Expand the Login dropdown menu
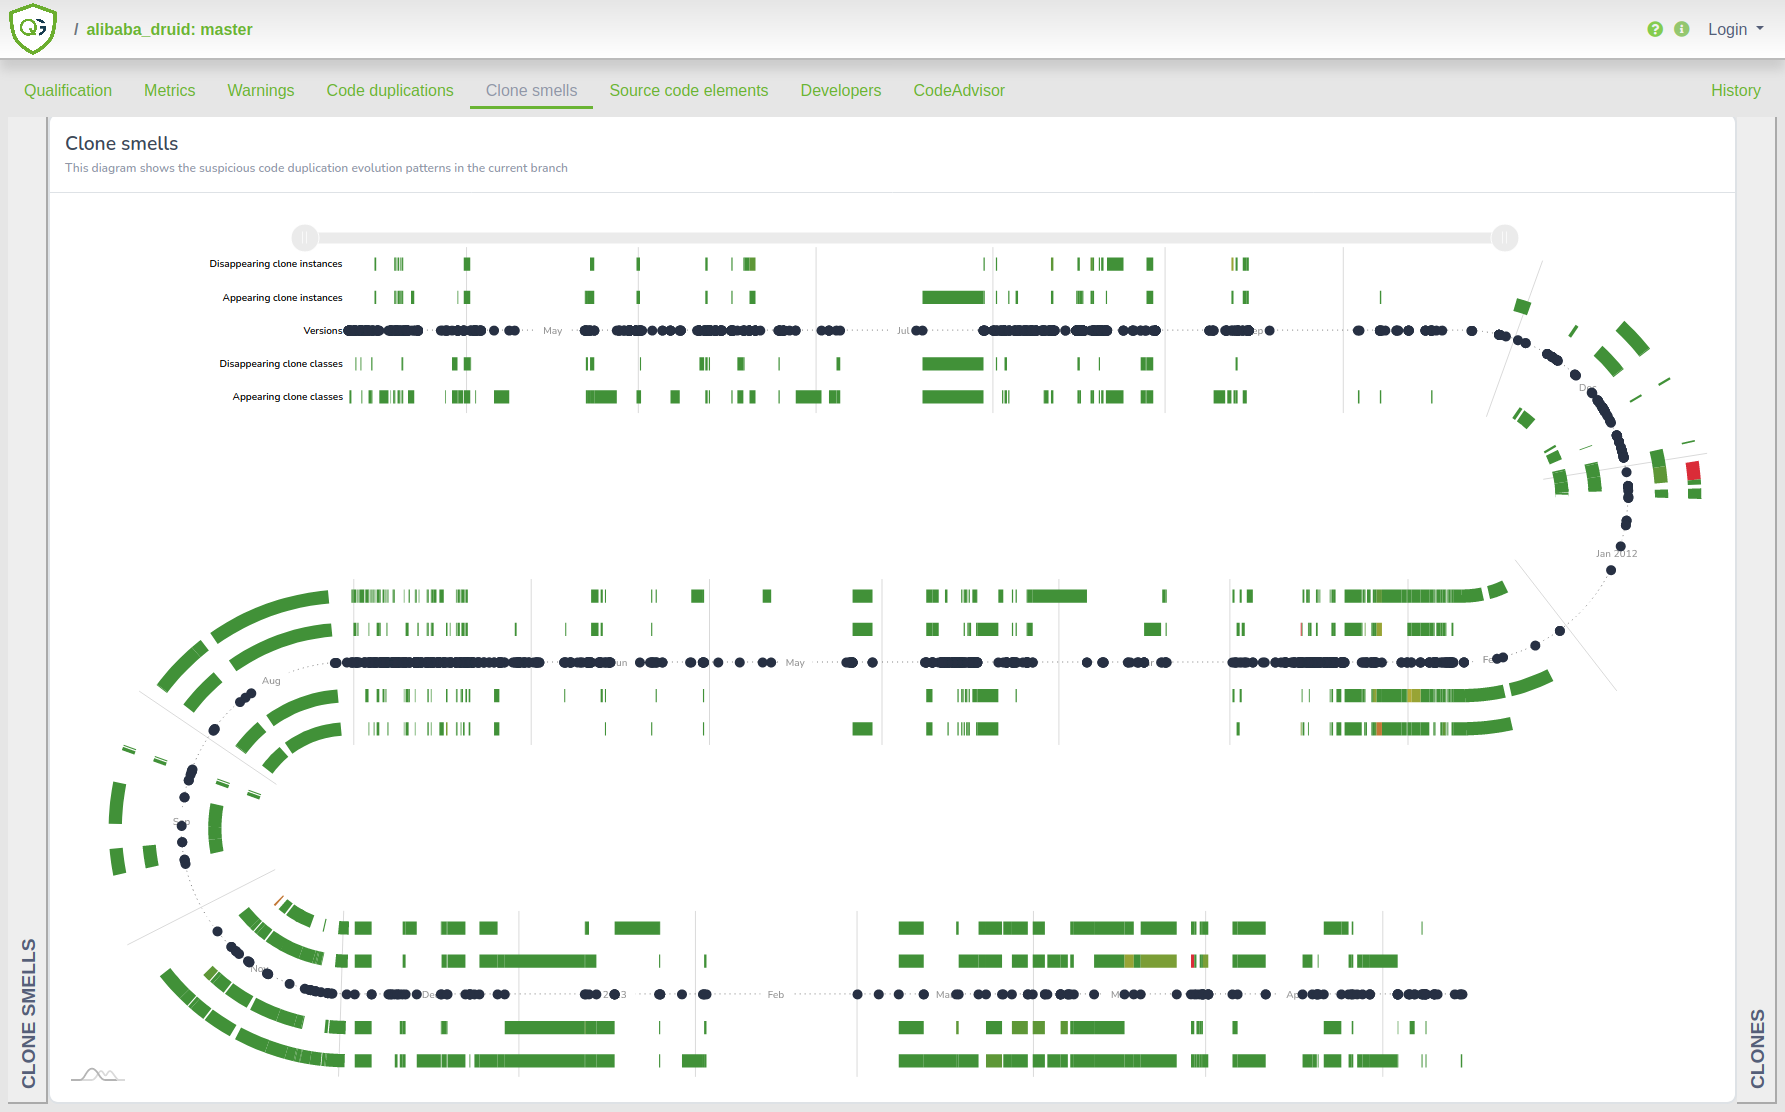Screen dimensions: 1785x1112 pos(1735,29)
